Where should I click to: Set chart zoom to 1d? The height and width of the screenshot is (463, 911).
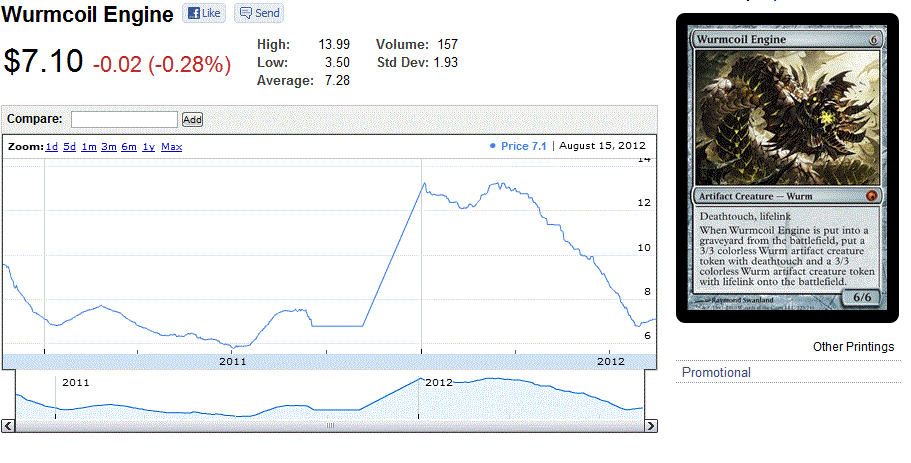[52, 147]
